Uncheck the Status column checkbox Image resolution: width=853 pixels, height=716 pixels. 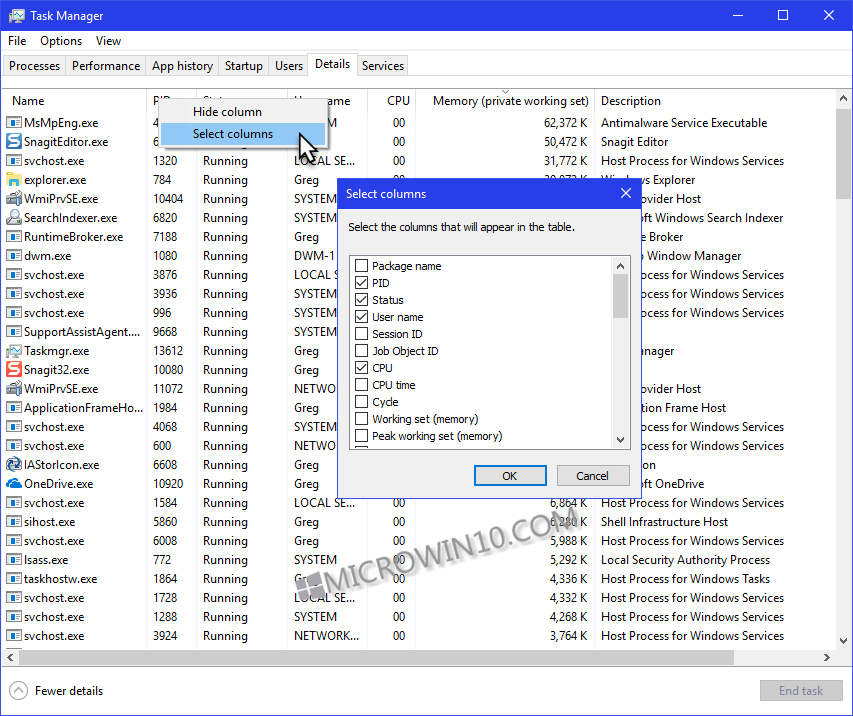(x=361, y=300)
